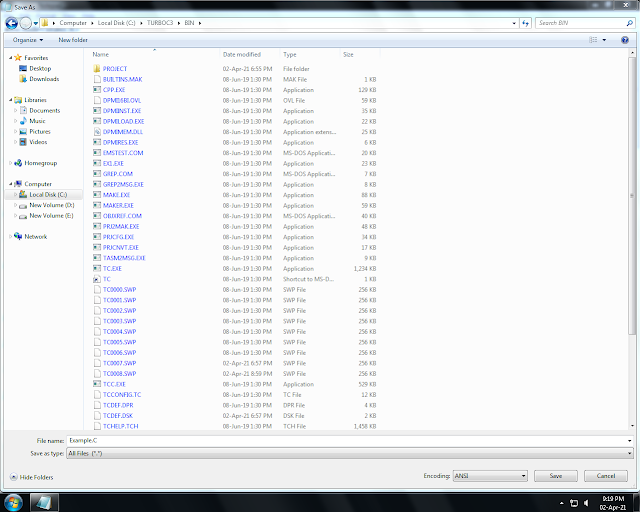Open the File name dropdown arrow
Screen dimensions: 640x512
[x=630, y=441]
